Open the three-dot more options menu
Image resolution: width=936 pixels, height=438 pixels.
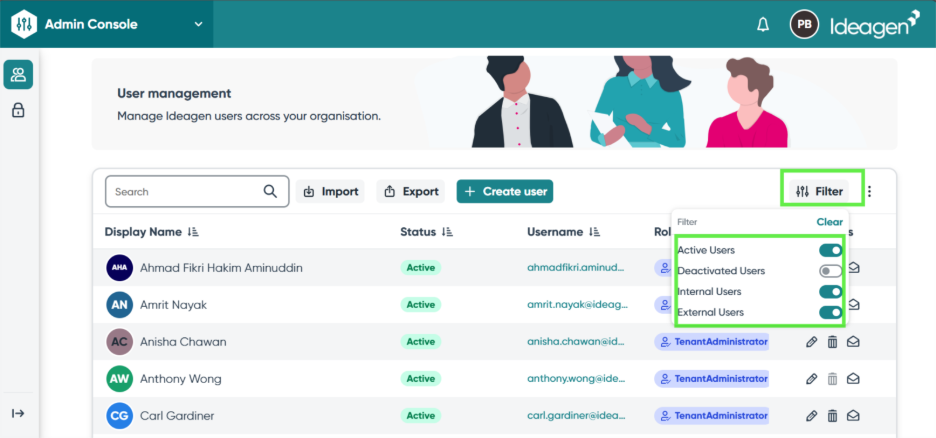[x=869, y=192]
